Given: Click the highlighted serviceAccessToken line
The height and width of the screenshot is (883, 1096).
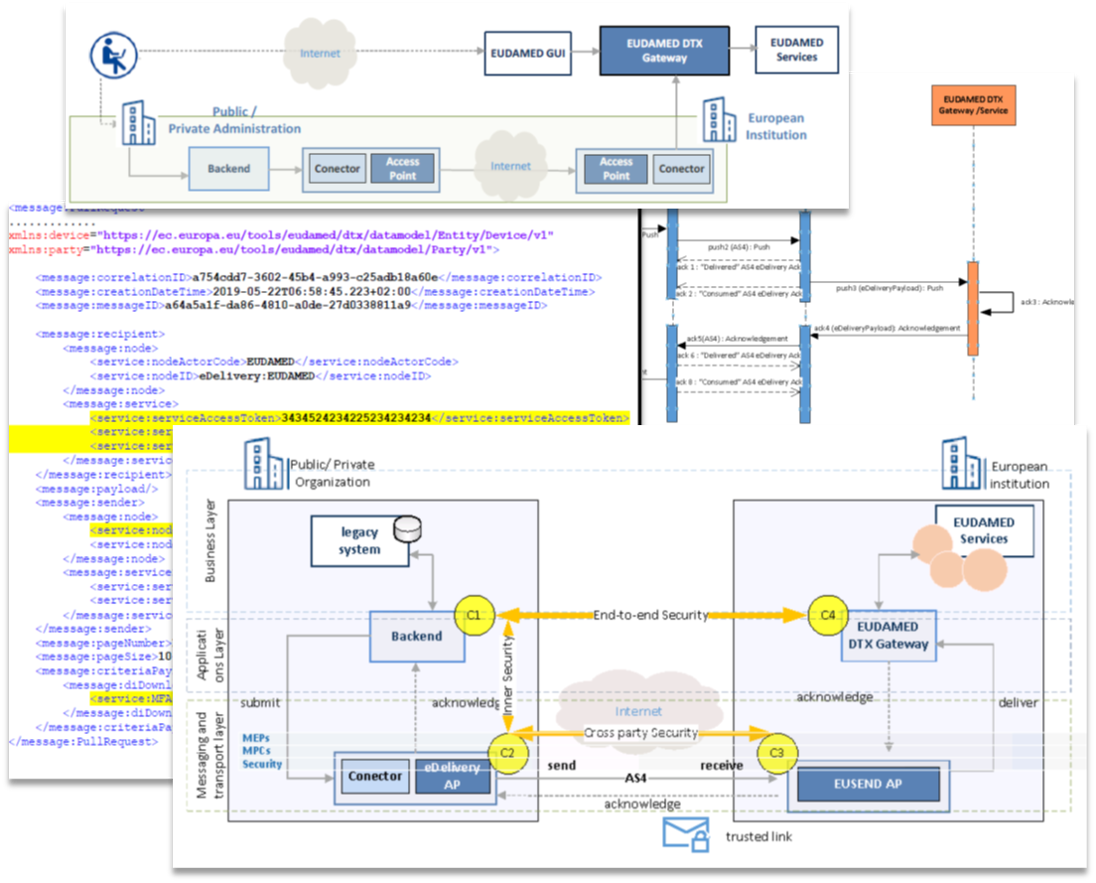Looking at the screenshot, I should pos(359,418).
